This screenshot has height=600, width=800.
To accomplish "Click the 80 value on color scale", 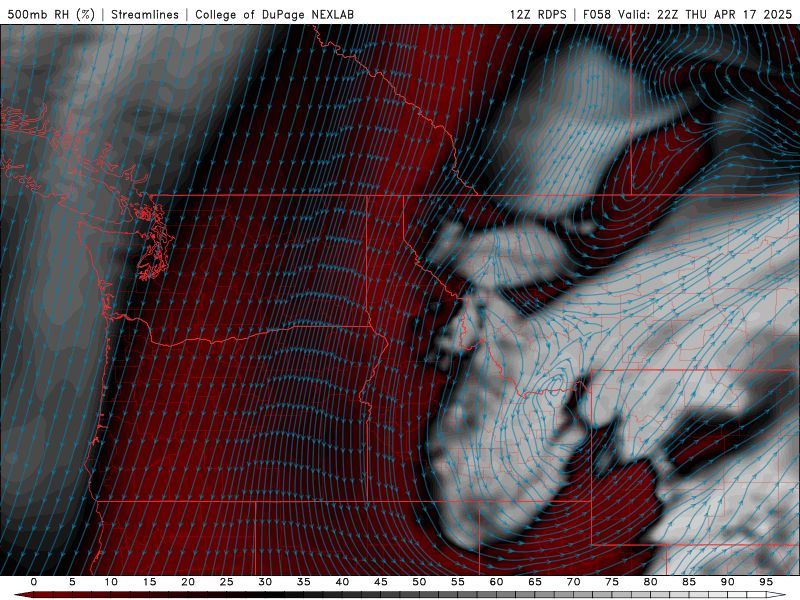I will point(651,582).
